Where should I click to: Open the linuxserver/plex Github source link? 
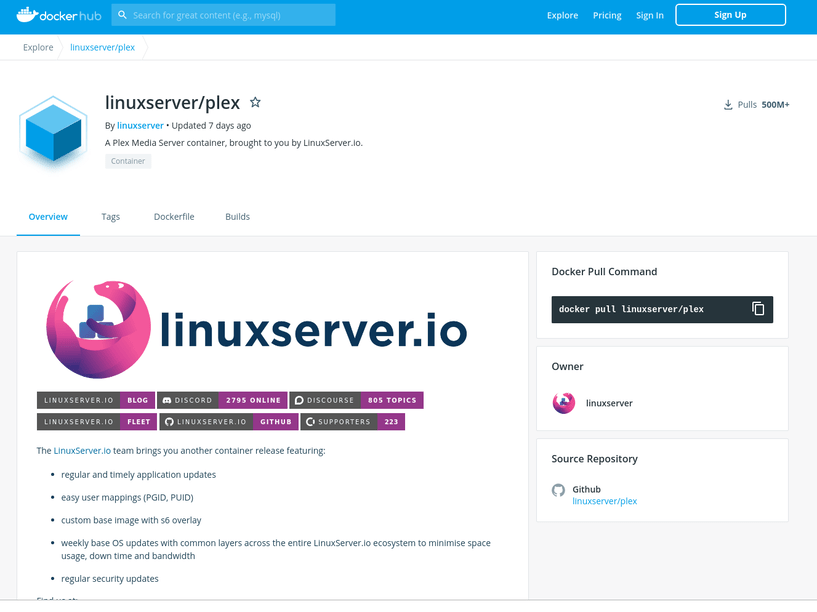[604, 501]
